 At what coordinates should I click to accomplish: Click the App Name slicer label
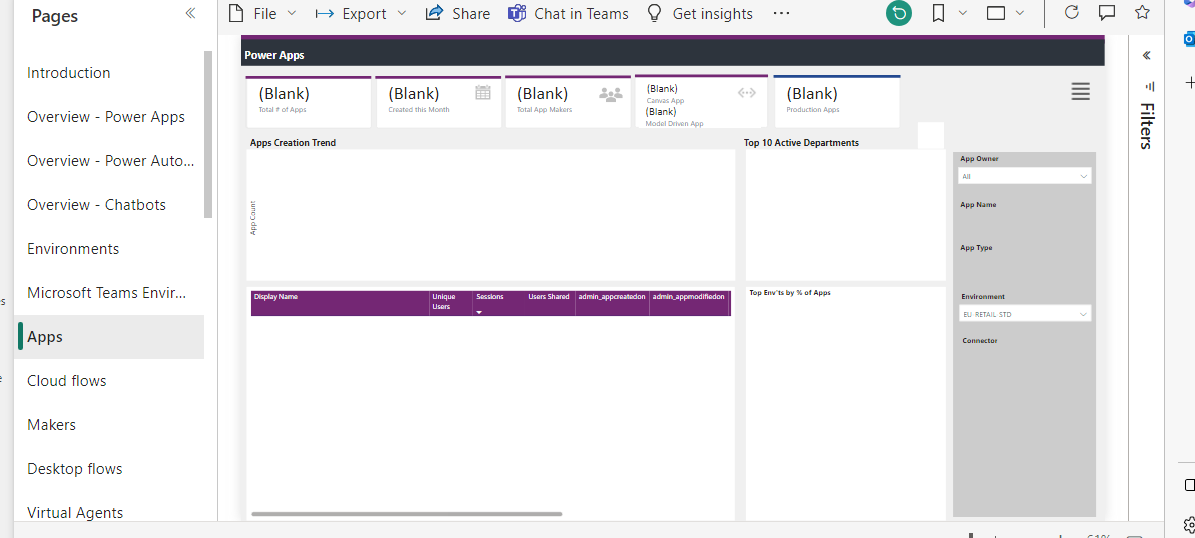click(978, 205)
